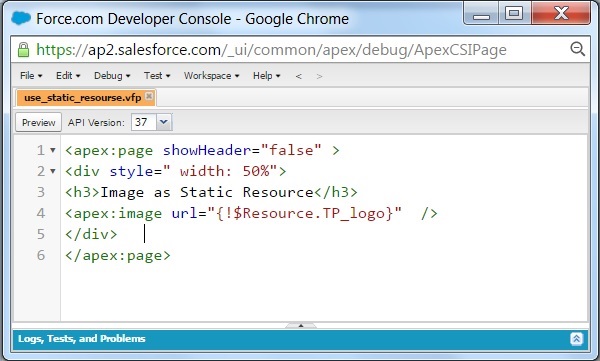Open the File menu
Viewport: 600px width, 361px height.
(31, 76)
